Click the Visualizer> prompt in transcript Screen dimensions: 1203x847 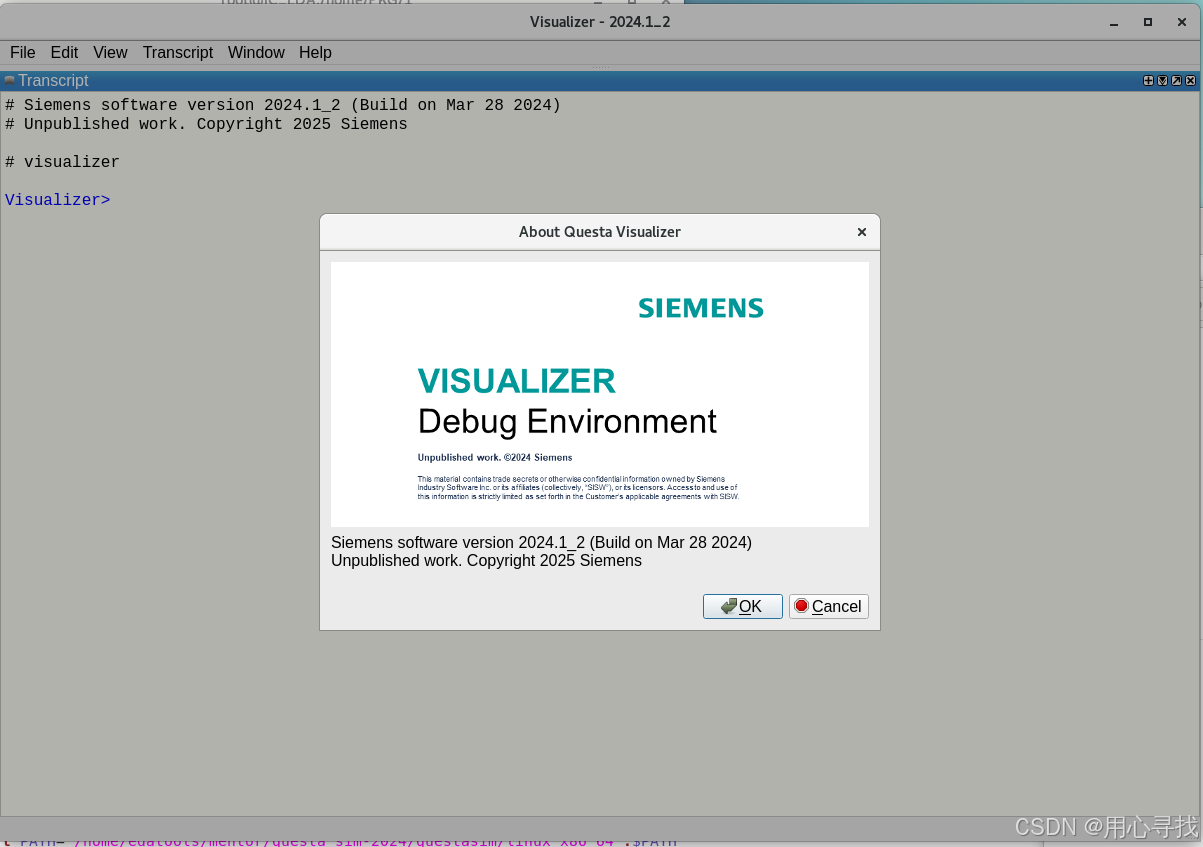57,200
